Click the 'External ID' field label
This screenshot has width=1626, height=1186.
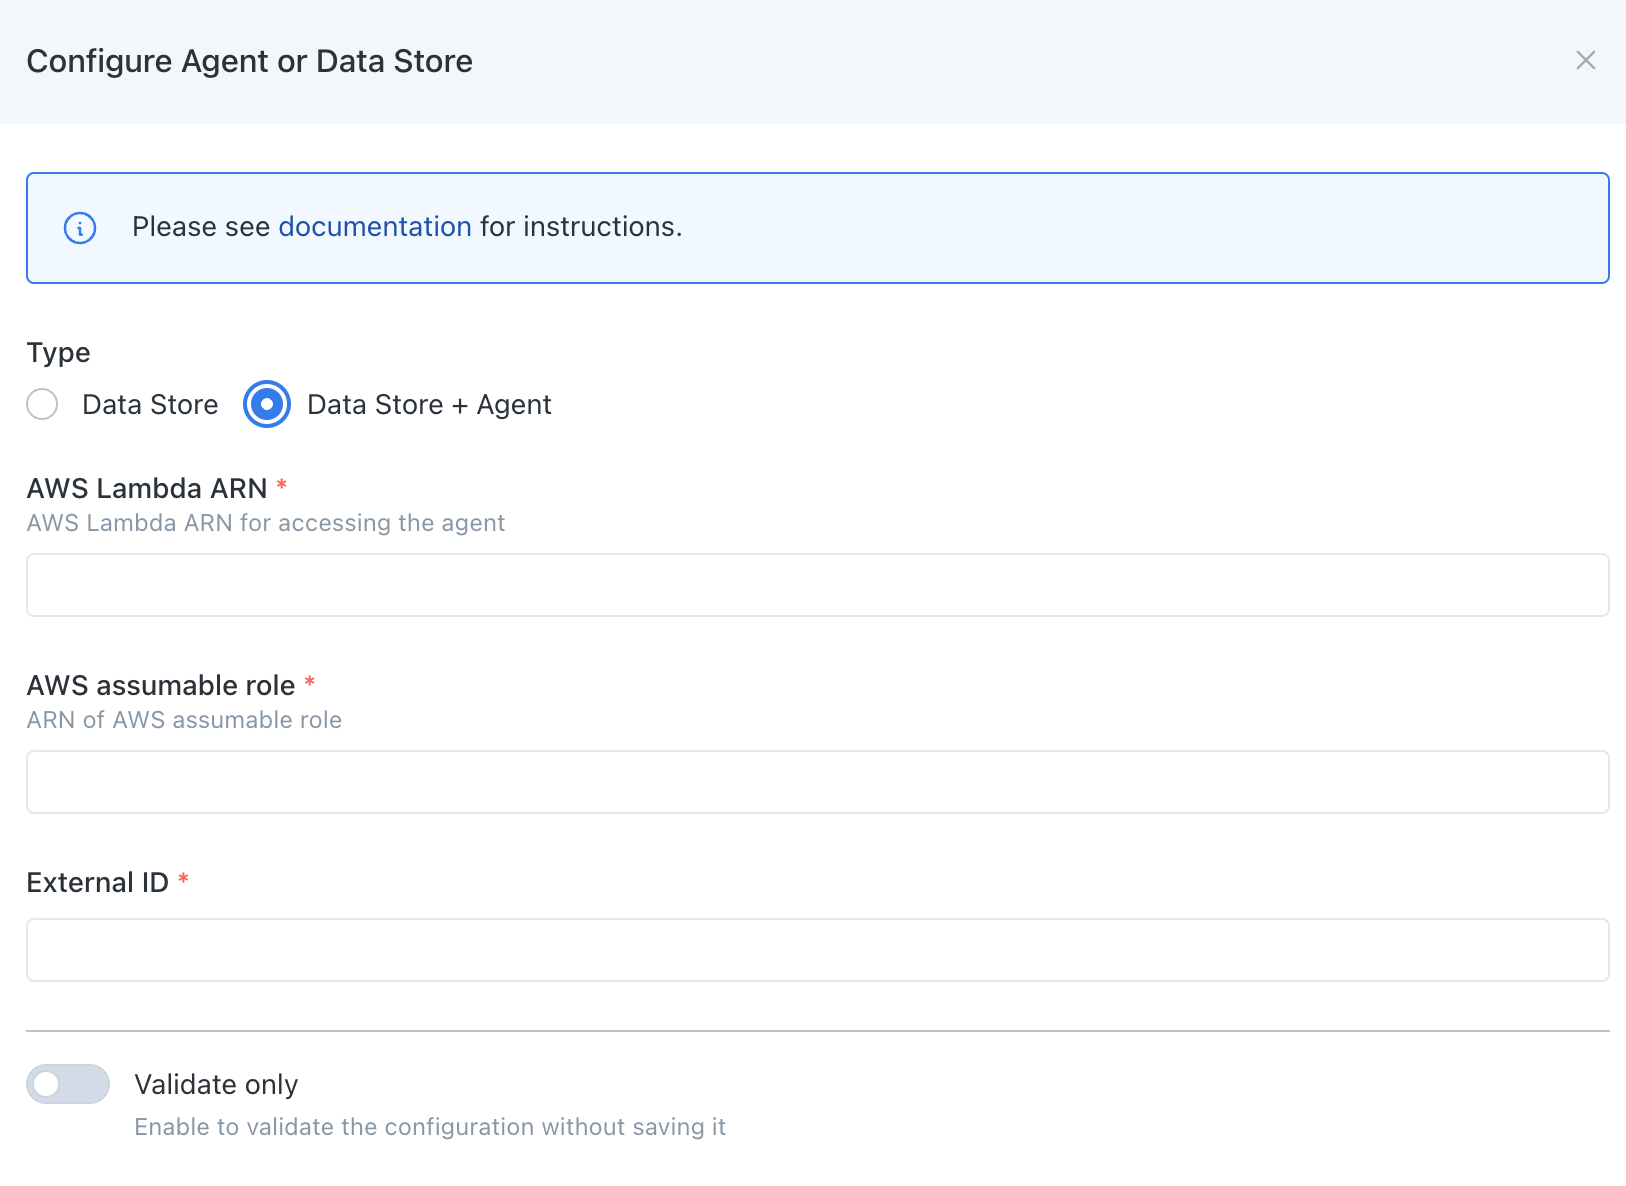[x=98, y=883]
